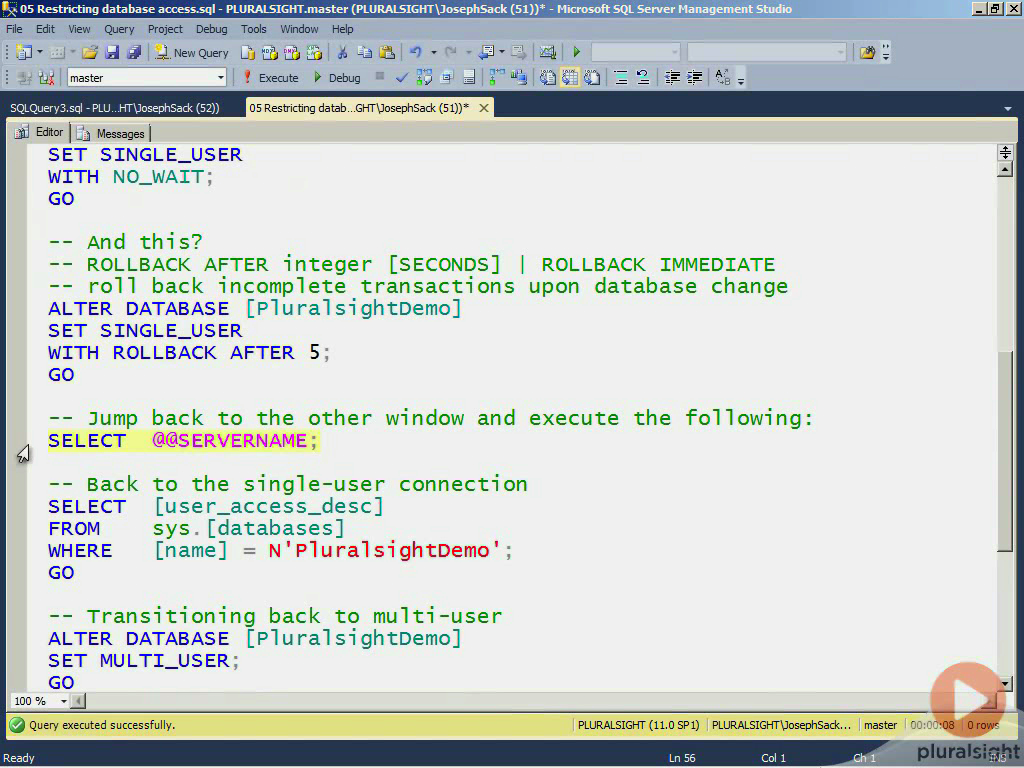Click the Activity Monitor icon
The height and width of the screenshot is (768, 1024).
click(x=548, y=52)
